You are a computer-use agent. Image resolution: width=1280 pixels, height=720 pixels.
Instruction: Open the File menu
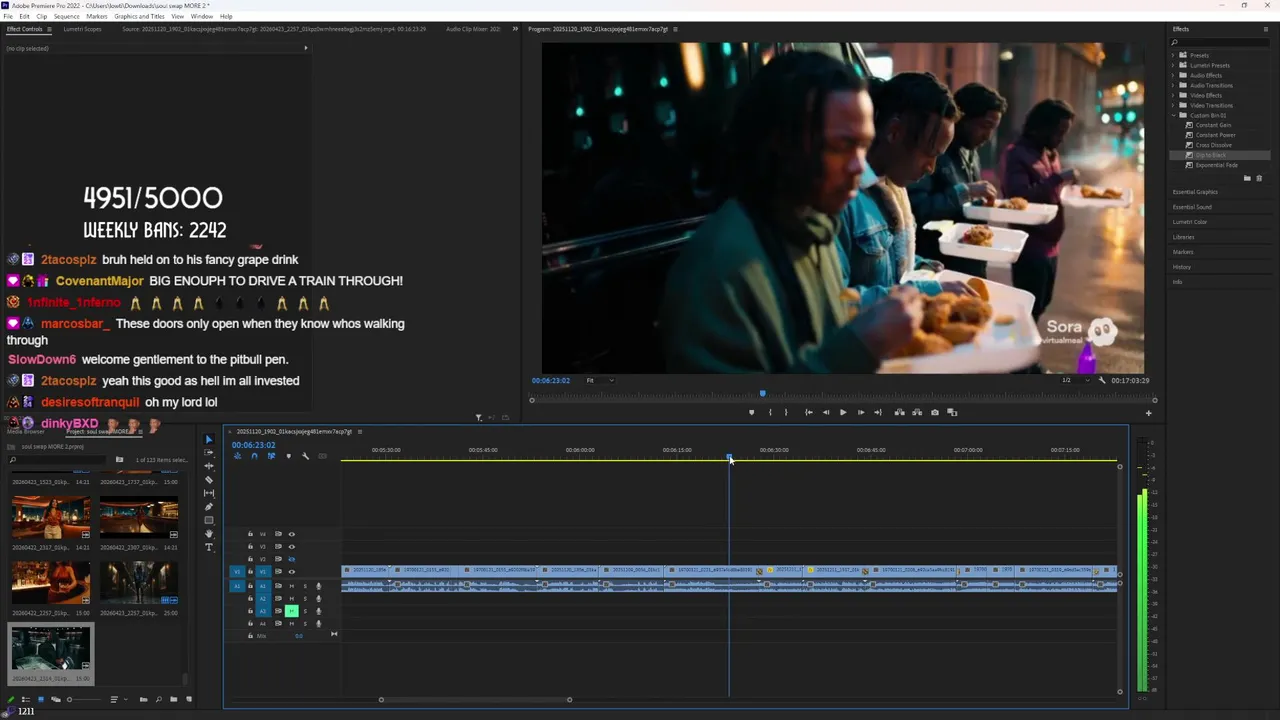8,16
